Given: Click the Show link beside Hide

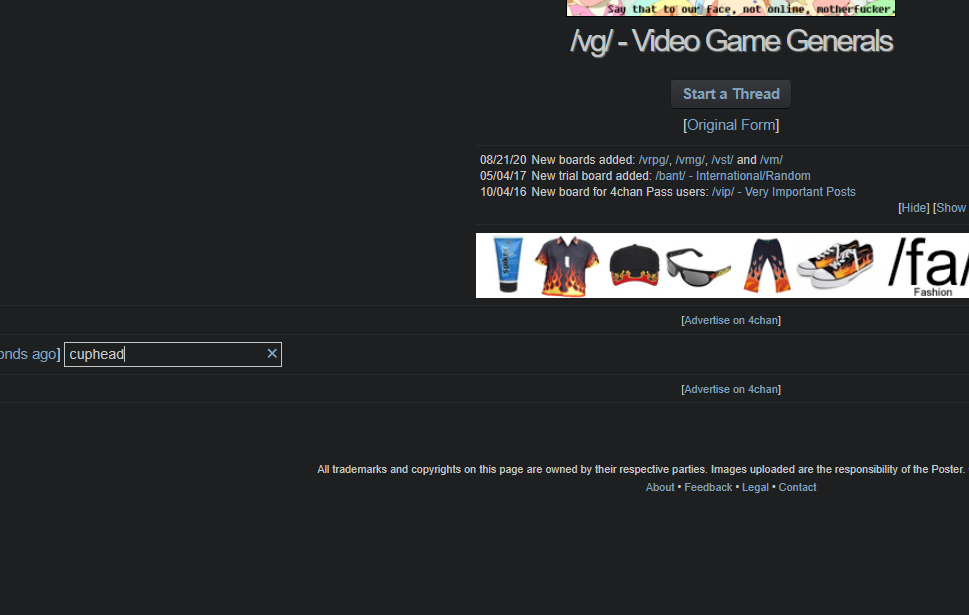Looking at the screenshot, I should tap(951, 208).
